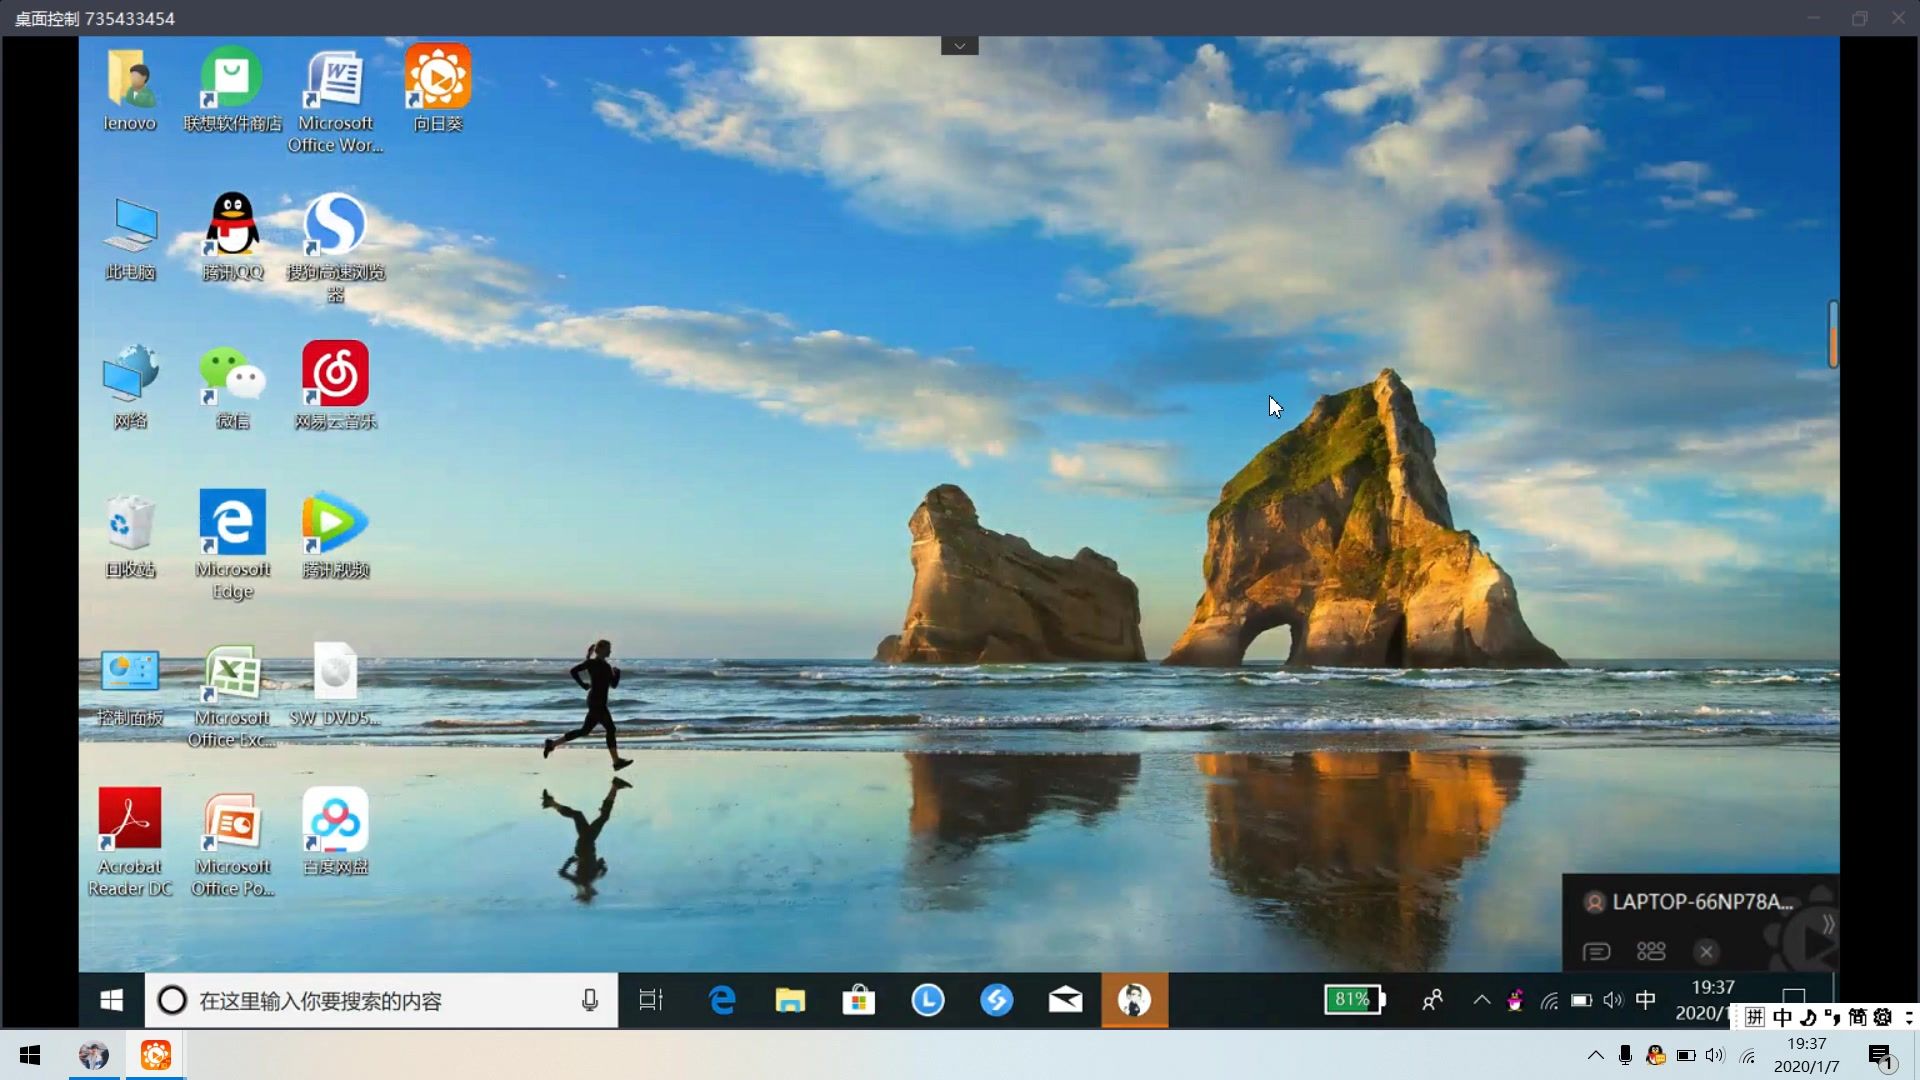Select 百度网盘 desktop shortcut
This screenshot has height=1080, width=1920.
click(335, 833)
